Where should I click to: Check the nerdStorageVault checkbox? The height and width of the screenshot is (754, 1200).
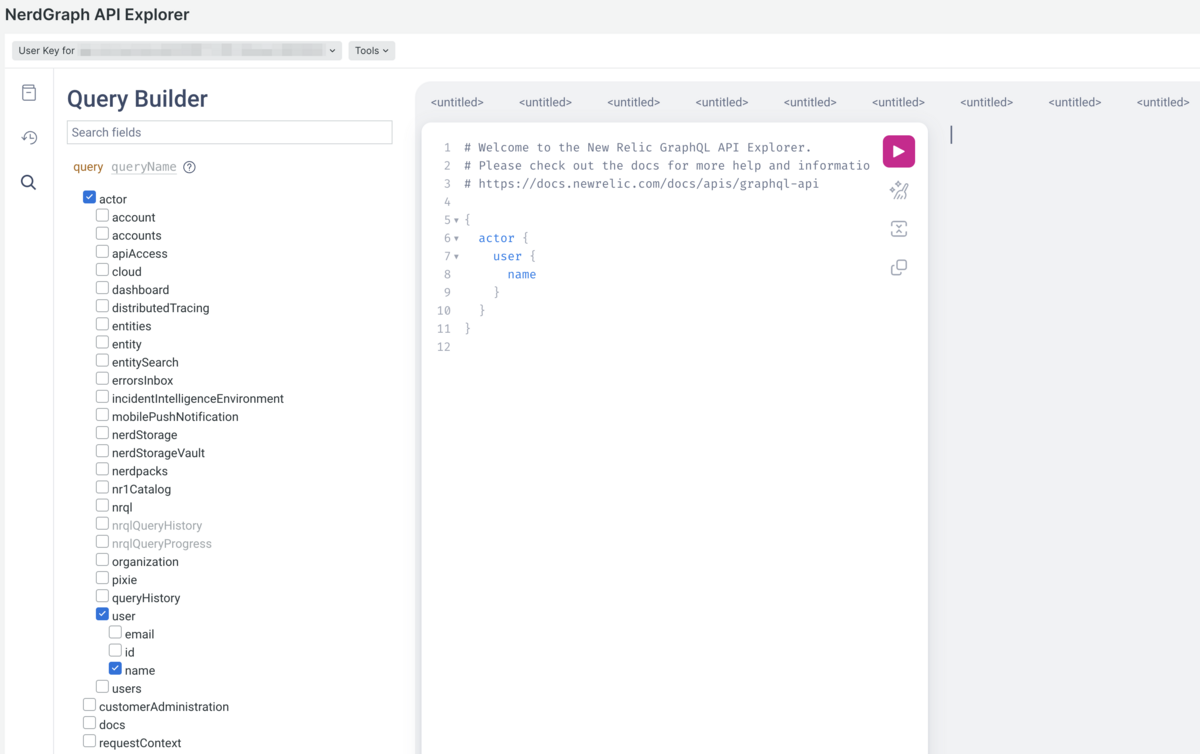(102, 451)
